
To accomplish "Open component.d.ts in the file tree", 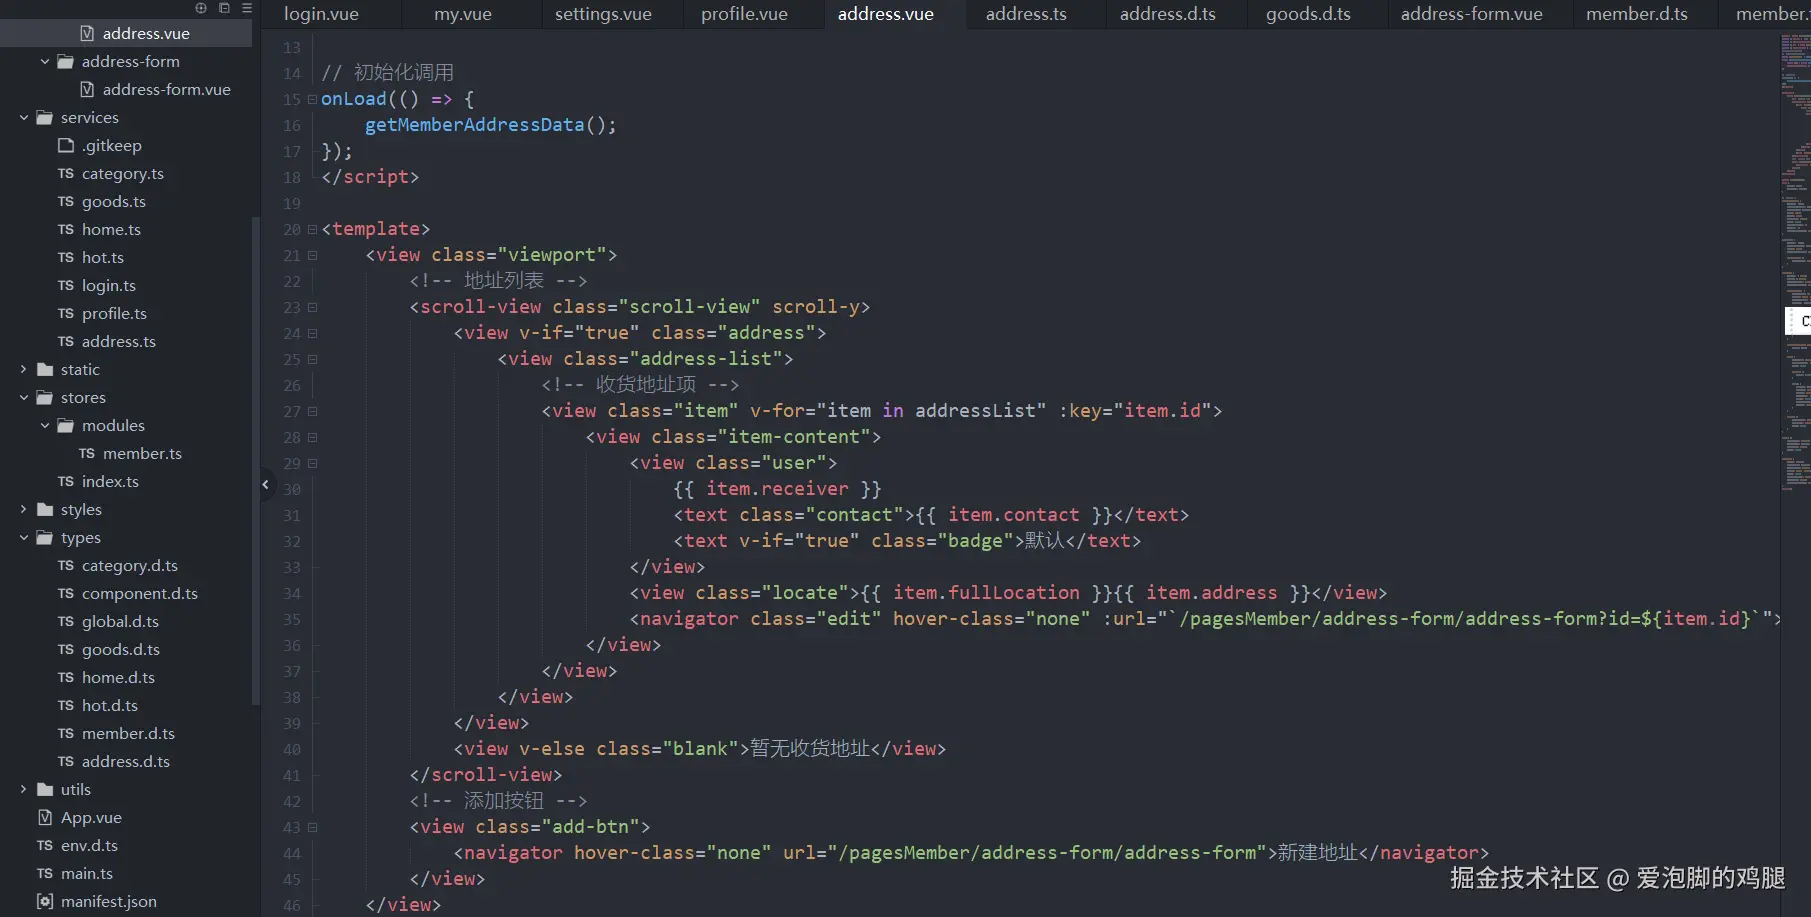I will (x=140, y=593).
